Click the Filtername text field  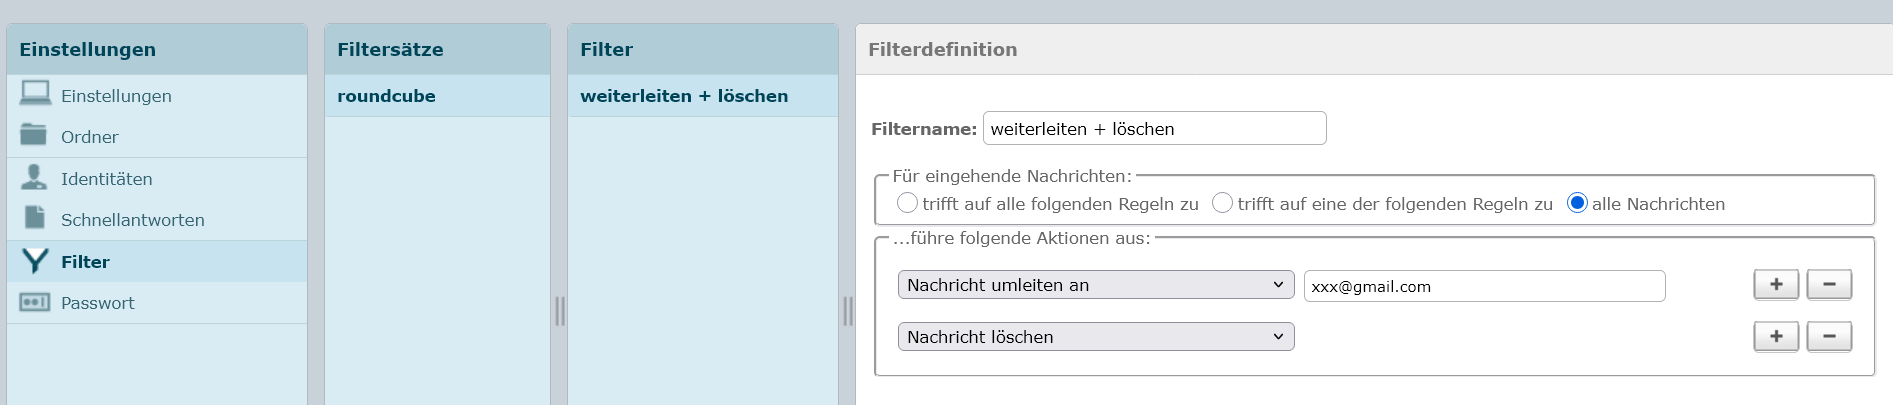click(1154, 129)
